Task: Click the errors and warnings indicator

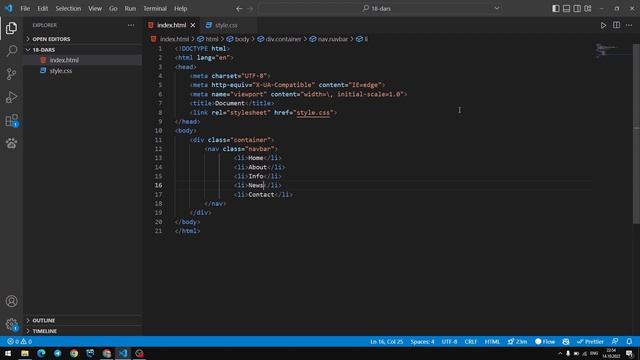Action: [x=19, y=341]
